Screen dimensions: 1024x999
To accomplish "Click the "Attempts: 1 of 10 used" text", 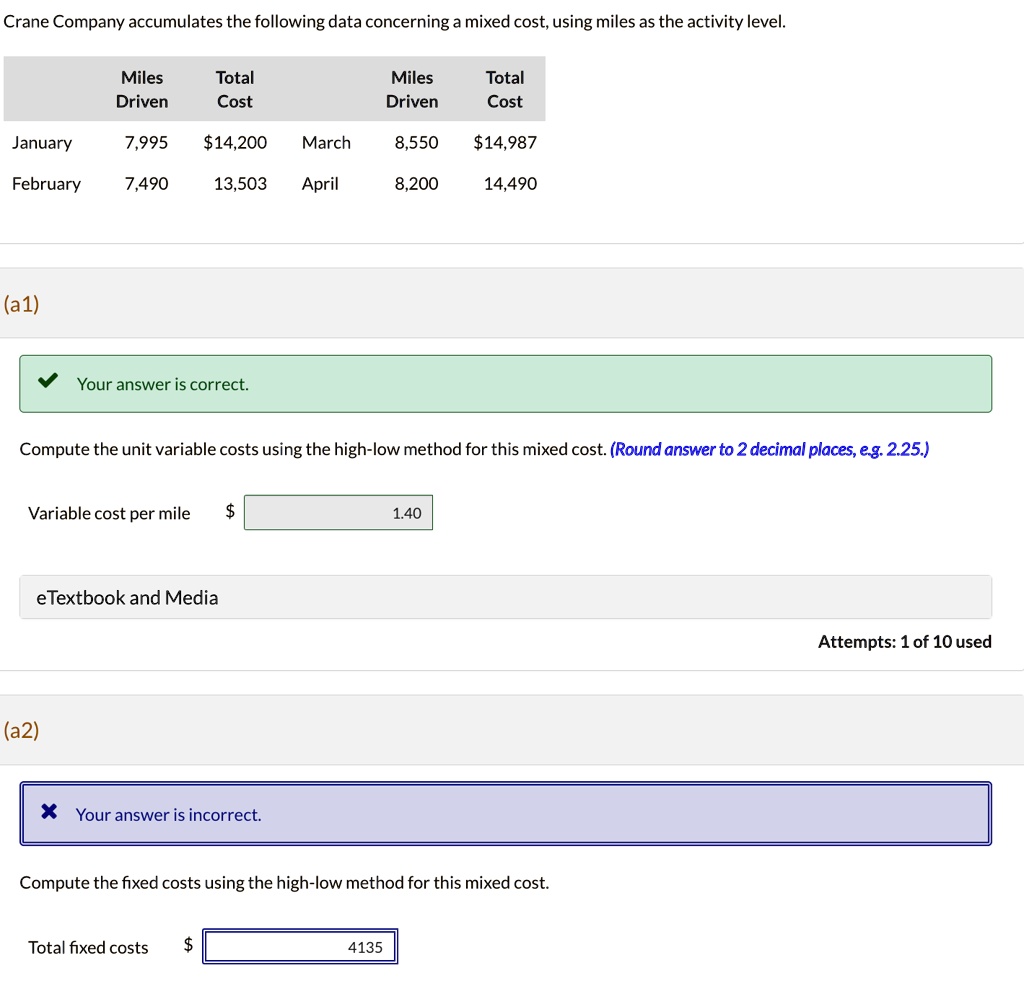I will (x=904, y=642).
